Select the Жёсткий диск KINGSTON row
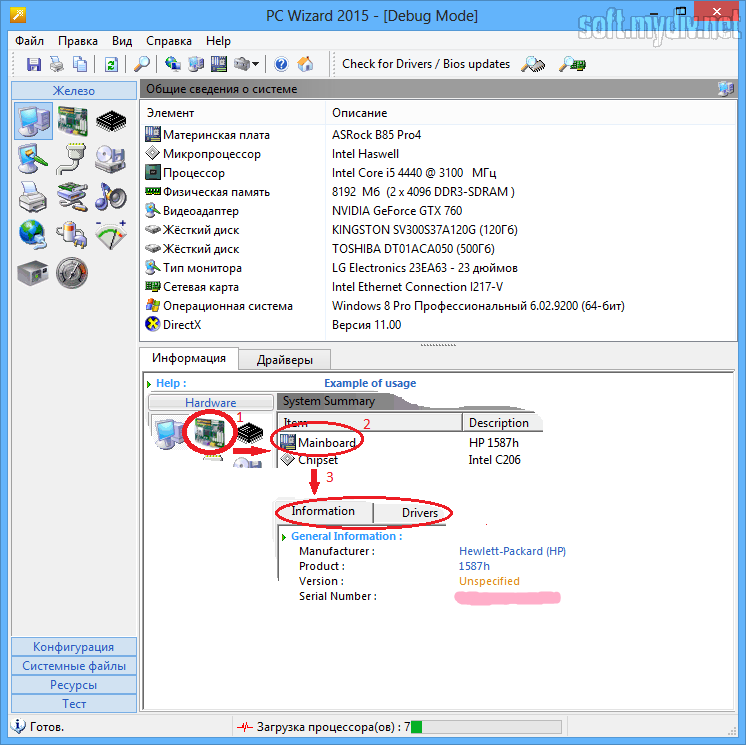 [439, 230]
